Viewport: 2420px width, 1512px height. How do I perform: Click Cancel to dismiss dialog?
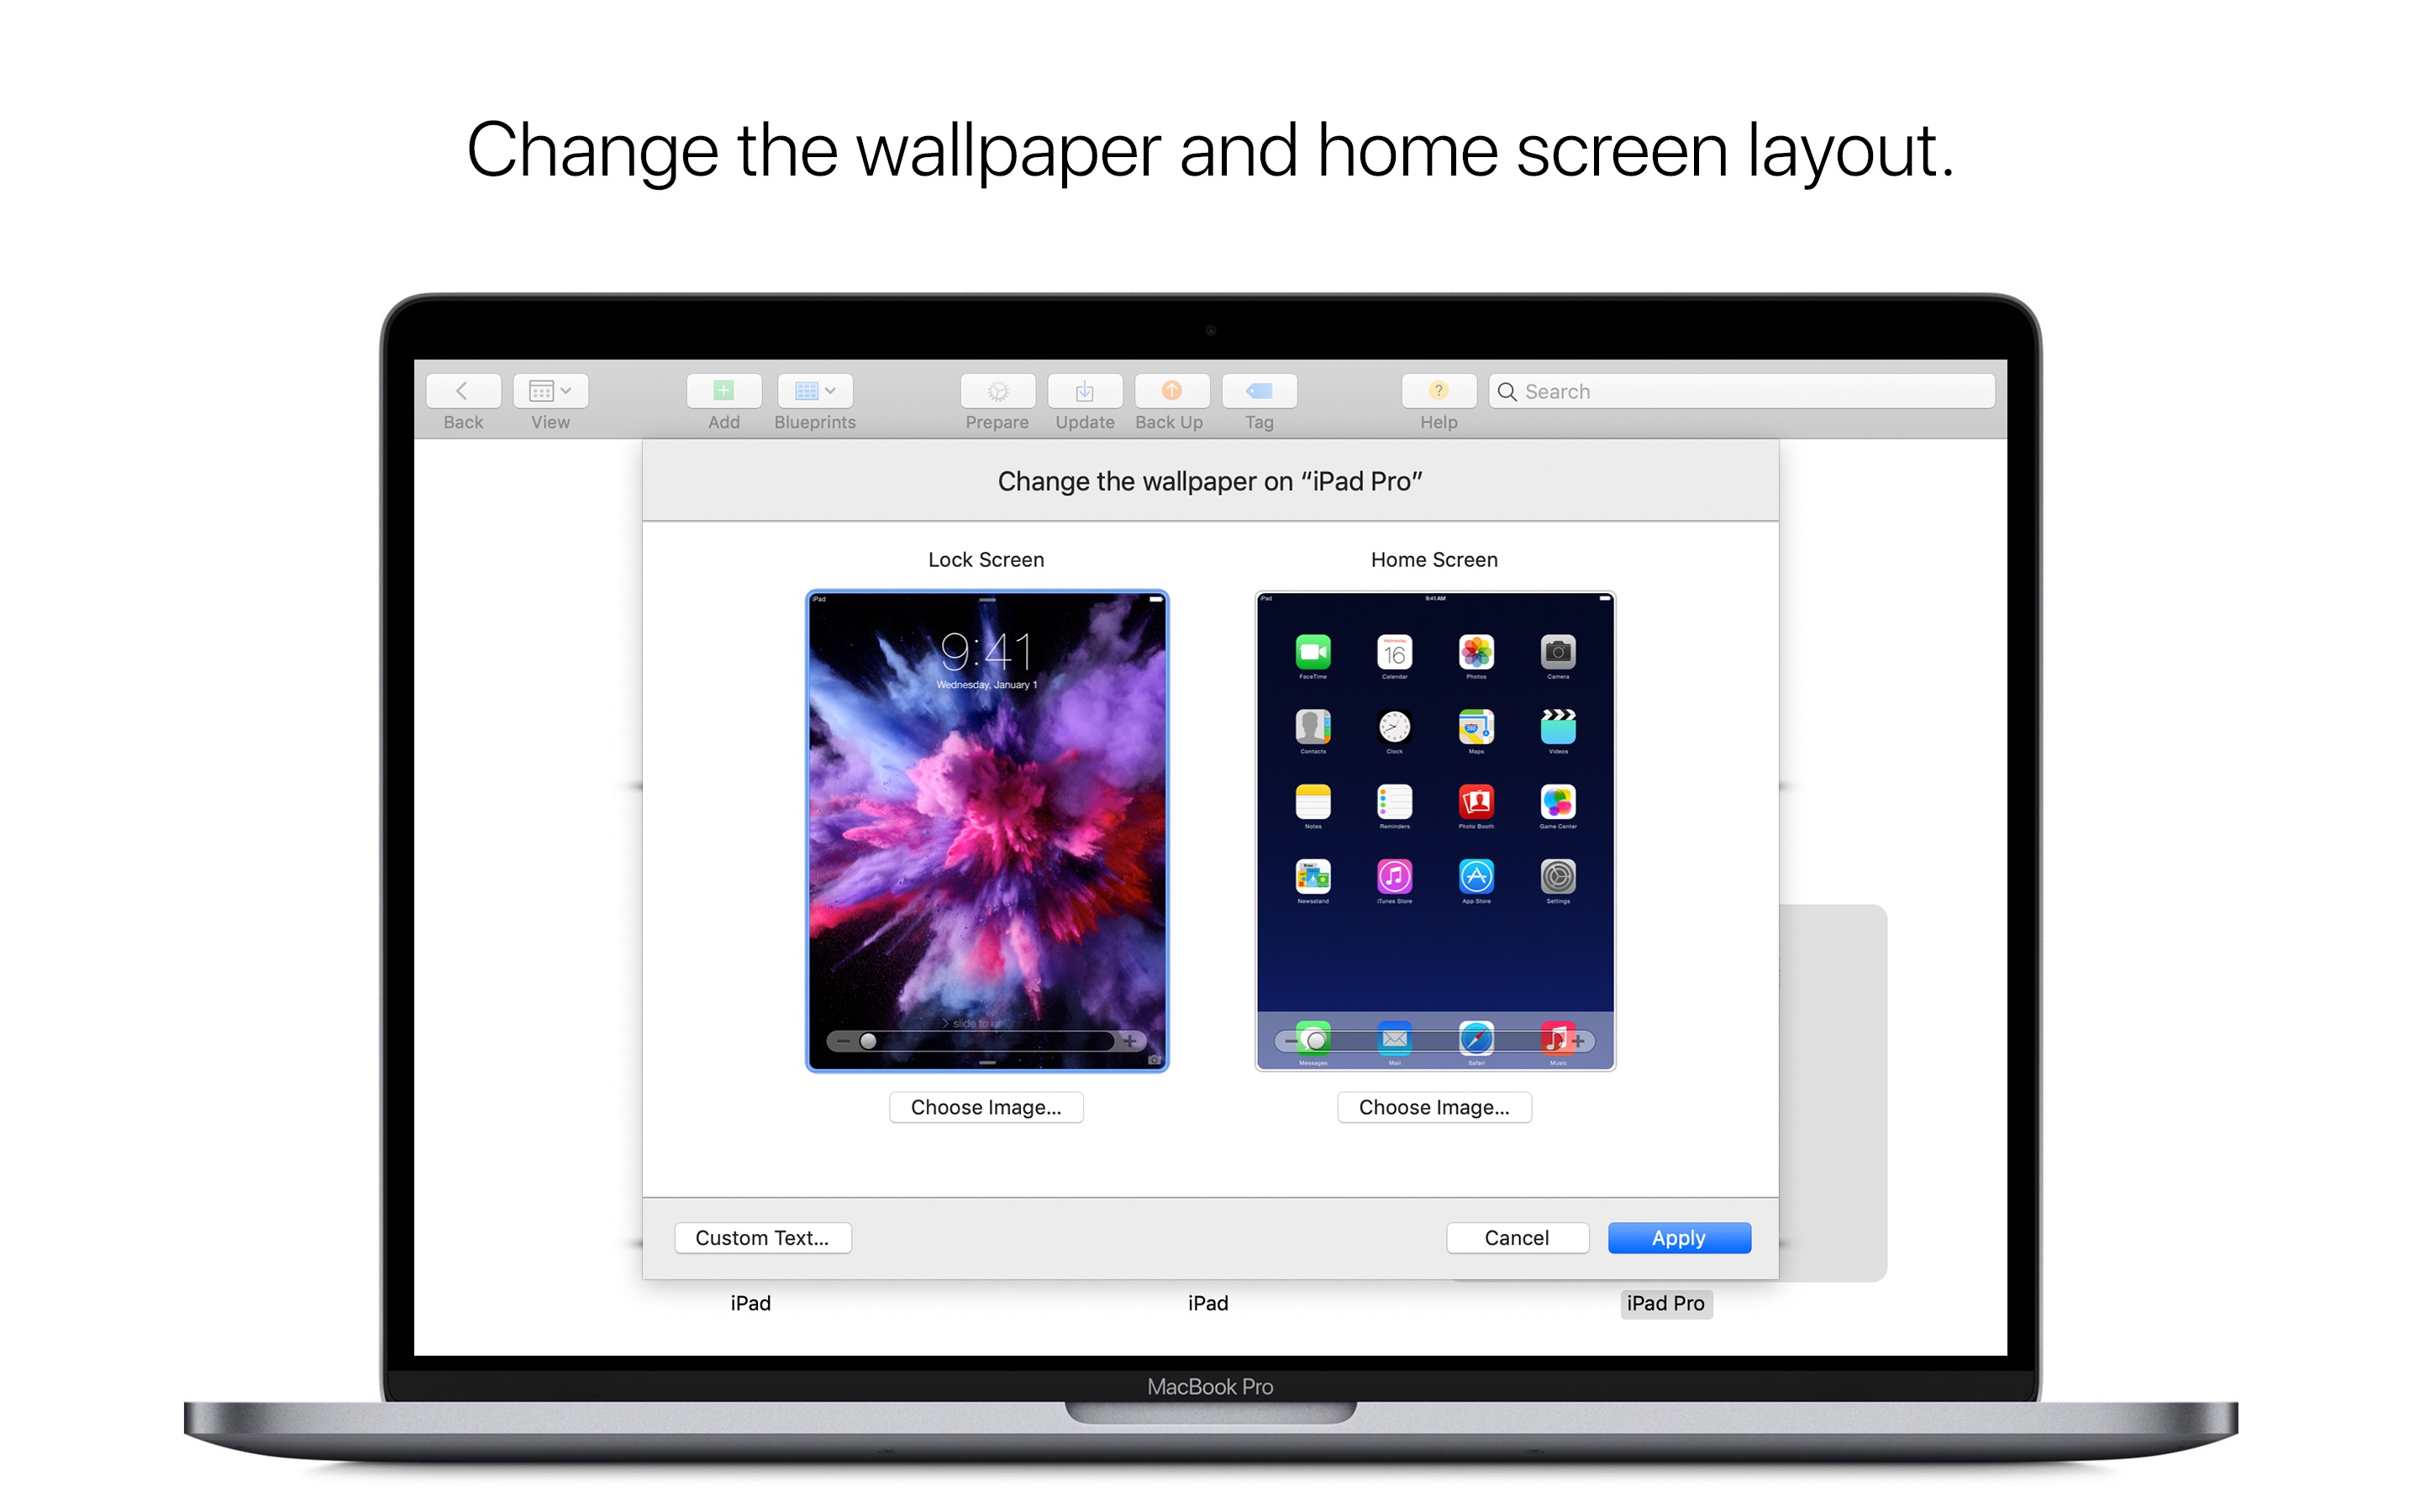click(x=1516, y=1238)
